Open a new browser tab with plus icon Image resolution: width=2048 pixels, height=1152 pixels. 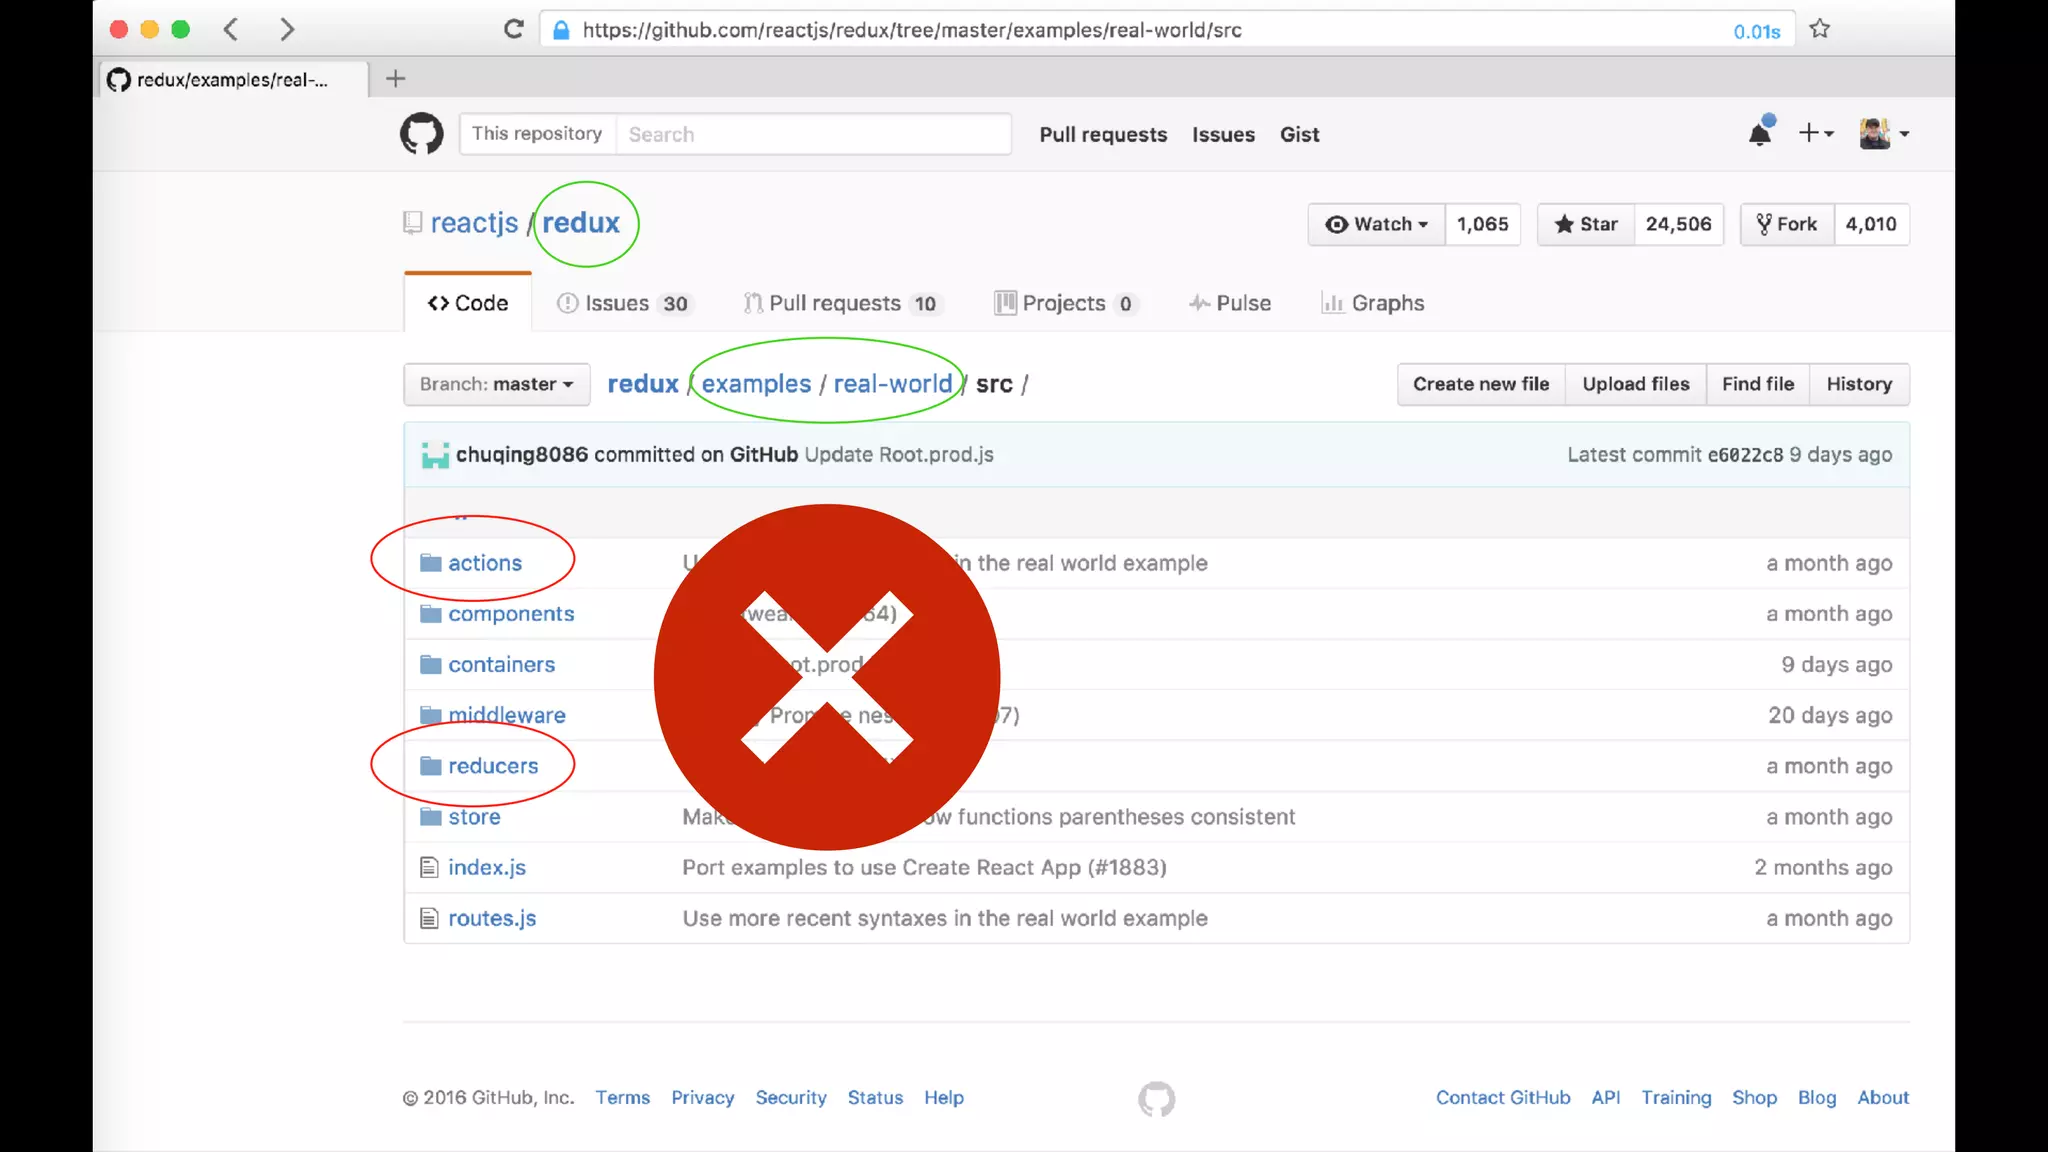pyautogui.click(x=395, y=79)
